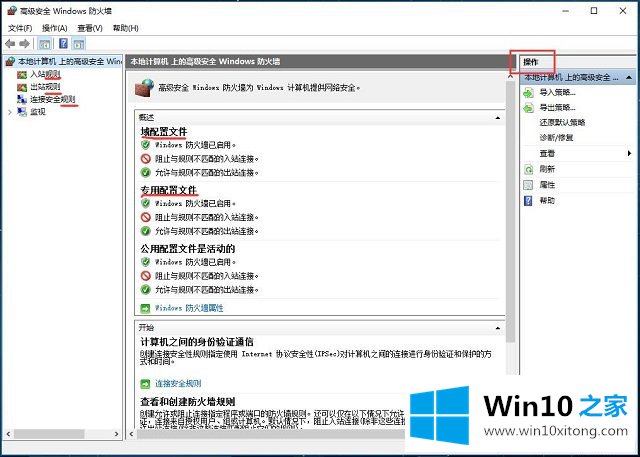
Task: Click the green arrow icon beside Windows 防火墙属性
Action: tap(145, 308)
